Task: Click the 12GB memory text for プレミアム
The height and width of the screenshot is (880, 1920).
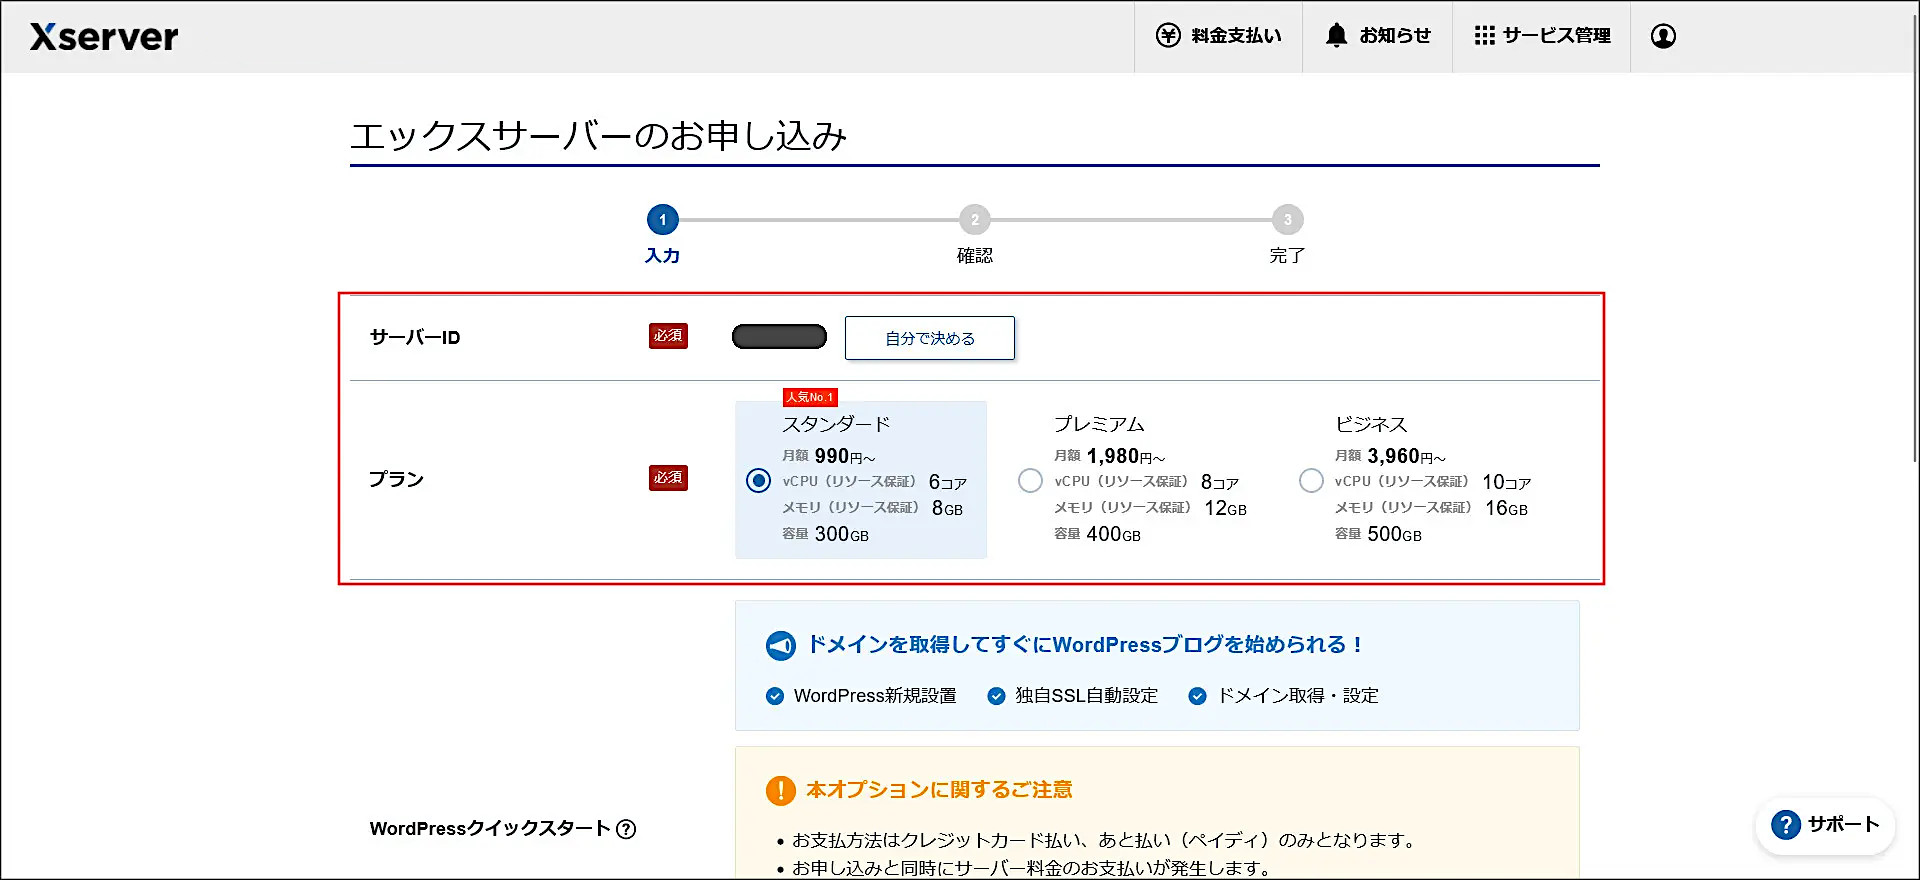Action: [x=1225, y=508]
